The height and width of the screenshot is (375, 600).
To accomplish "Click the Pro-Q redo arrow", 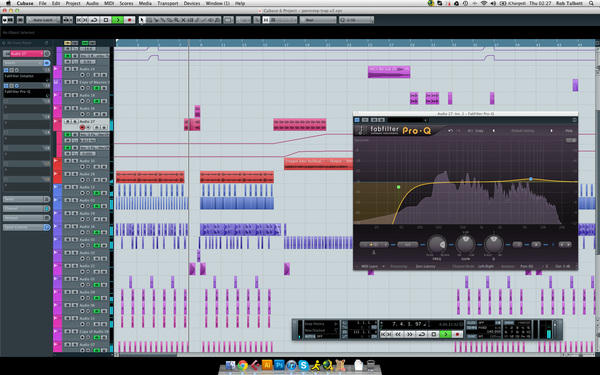I will [x=458, y=130].
